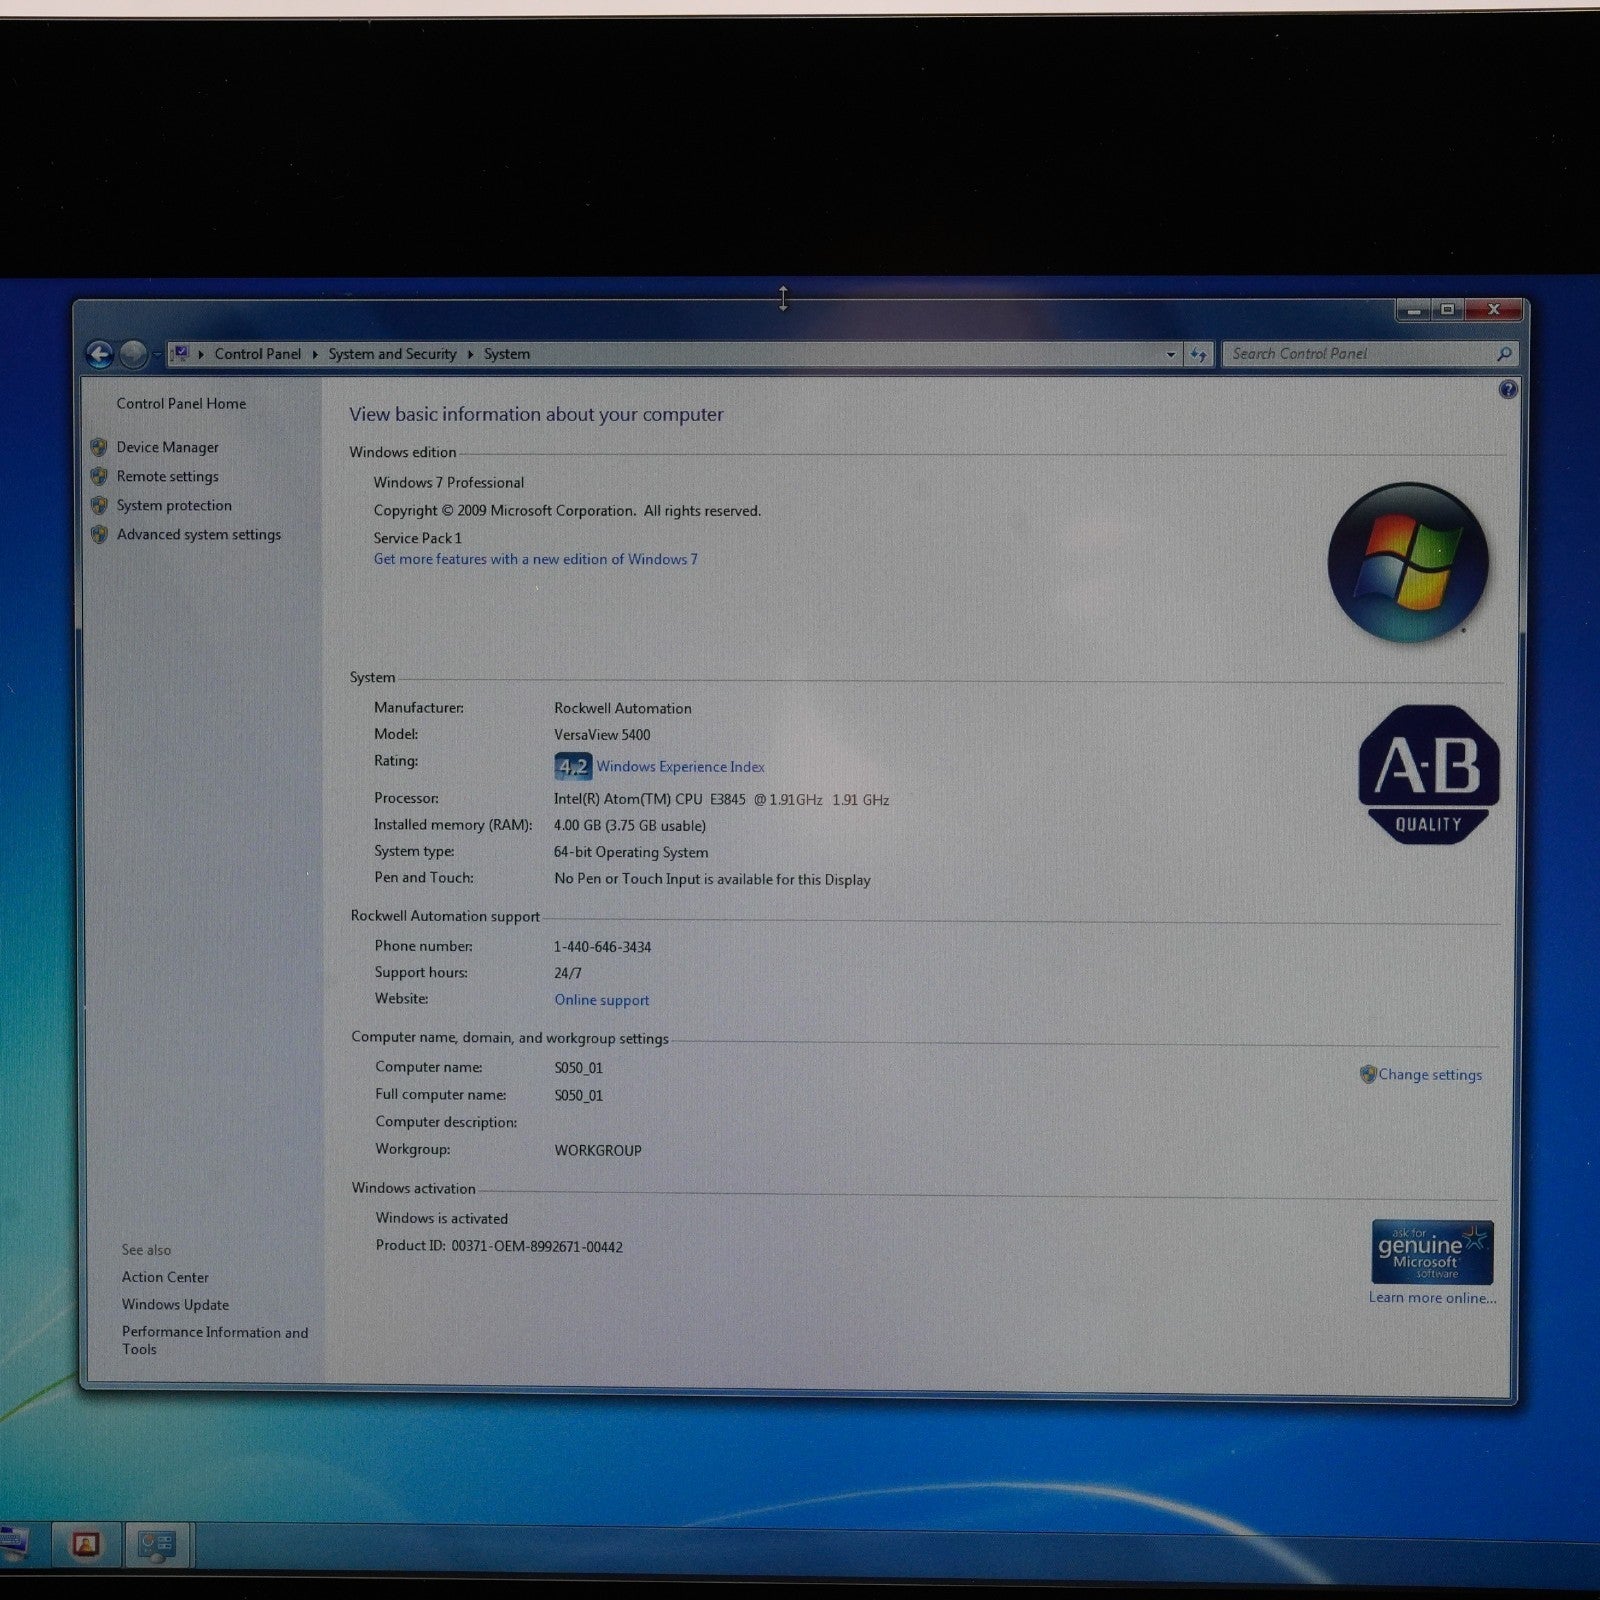The height and width of the screenshot is (1600, 1600).
Task: Open Windows Update under See also
Action: click(175, 1305)
